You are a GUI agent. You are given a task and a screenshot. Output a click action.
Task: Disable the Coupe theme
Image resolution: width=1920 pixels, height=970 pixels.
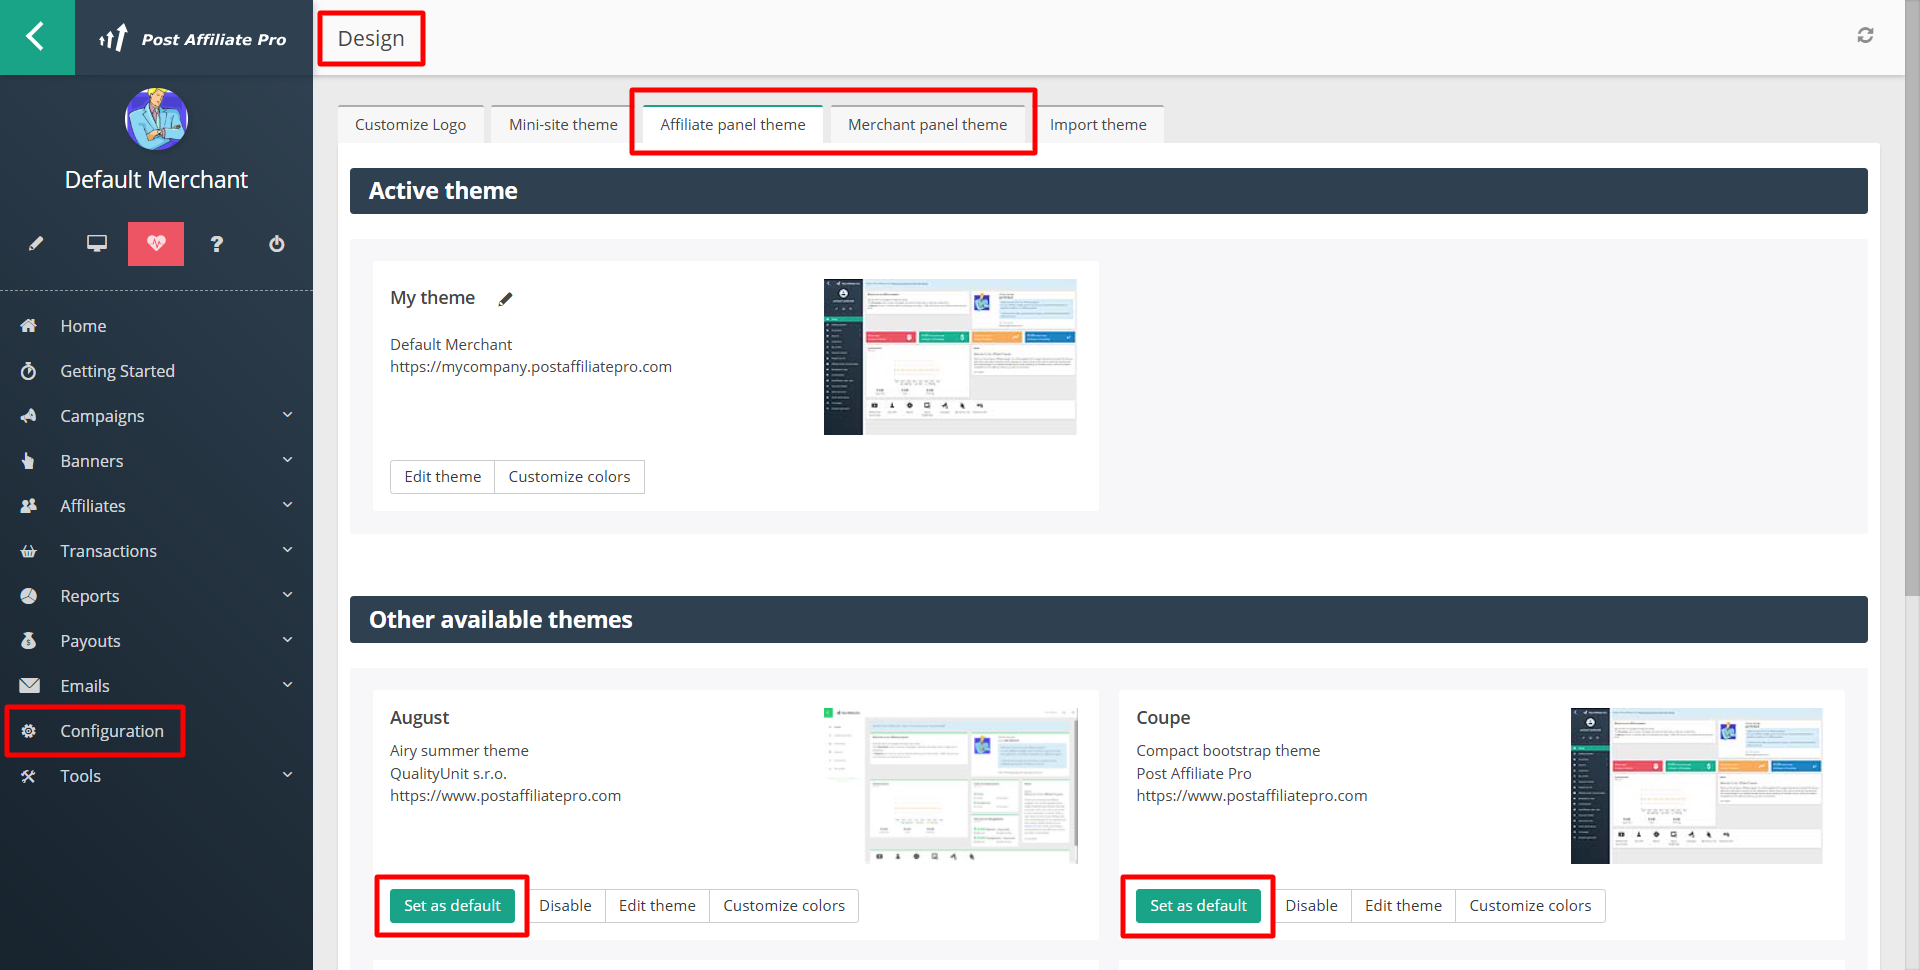pos(1310,906)
